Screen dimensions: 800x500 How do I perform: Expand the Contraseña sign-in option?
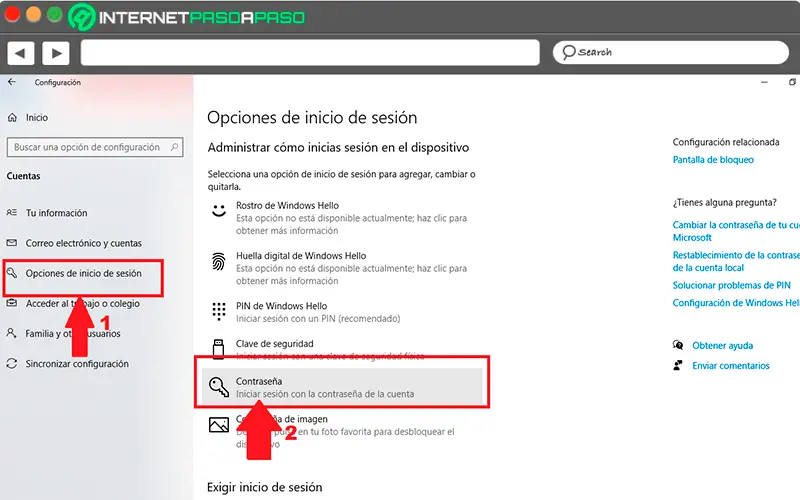pos(342,387)
